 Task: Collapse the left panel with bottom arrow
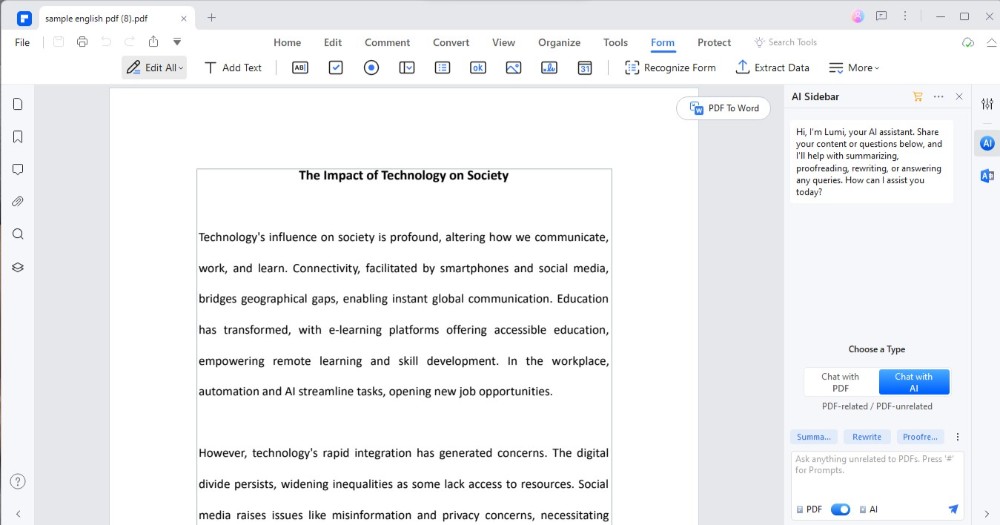[18, 514]
